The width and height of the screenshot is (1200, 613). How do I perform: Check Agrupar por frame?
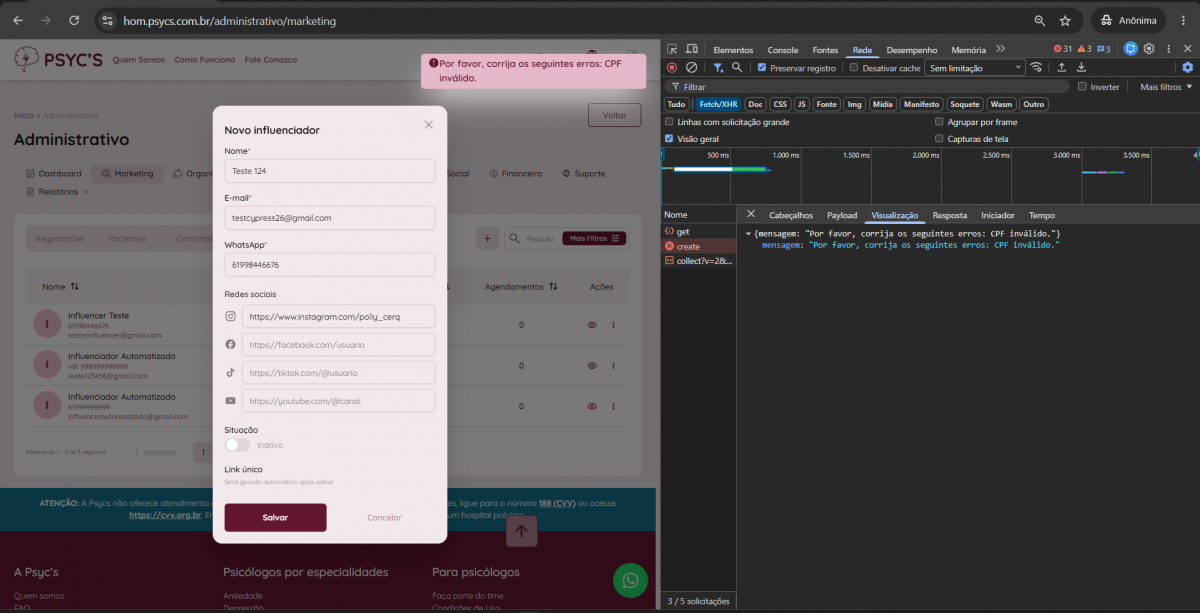point(939,122)
